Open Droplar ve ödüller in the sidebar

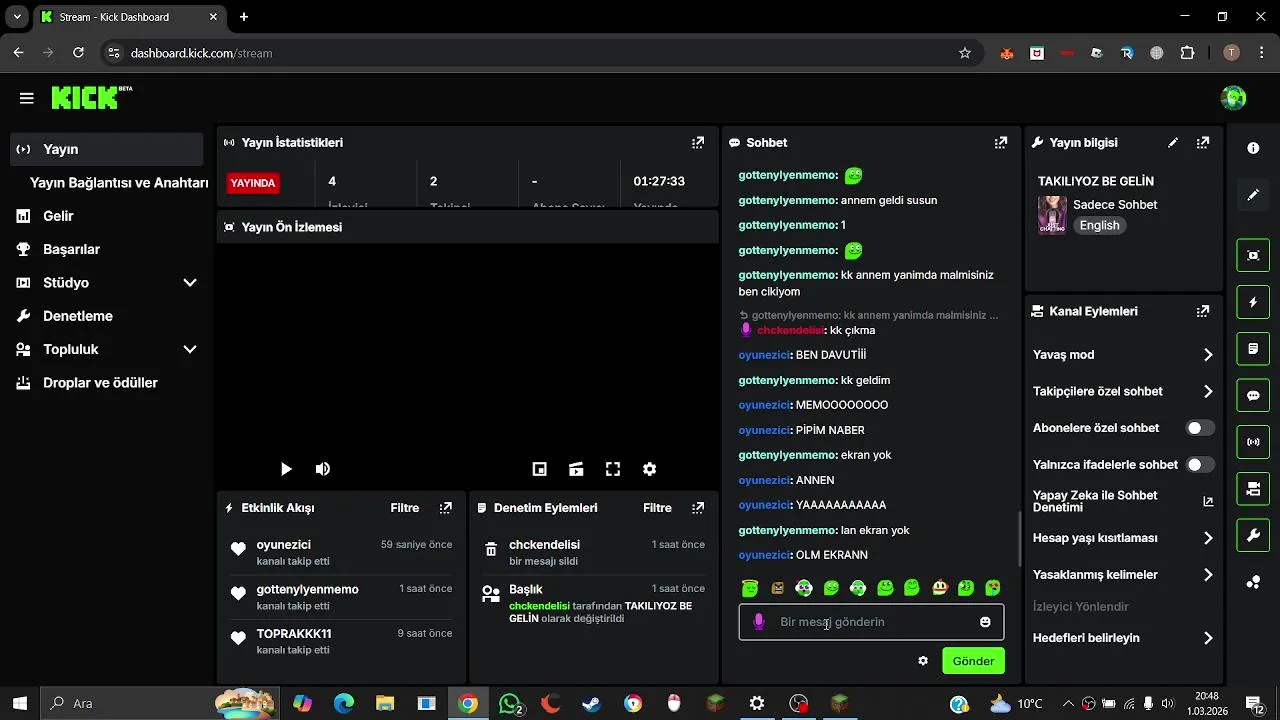[x=106, y=383]
